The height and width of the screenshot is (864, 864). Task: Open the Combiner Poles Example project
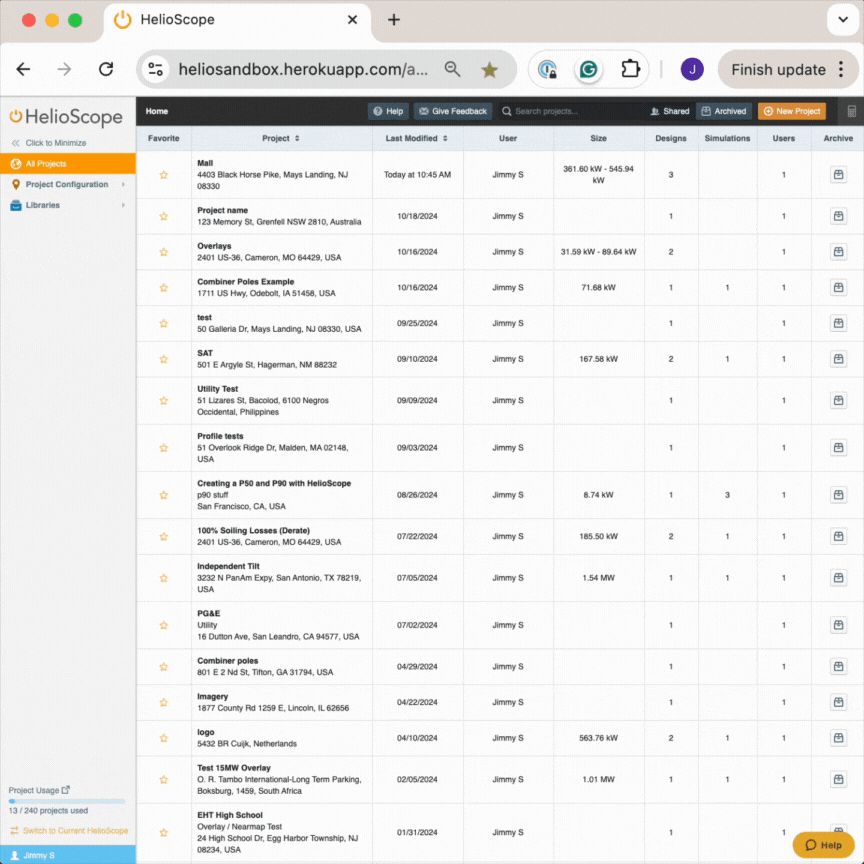[246, 282]
